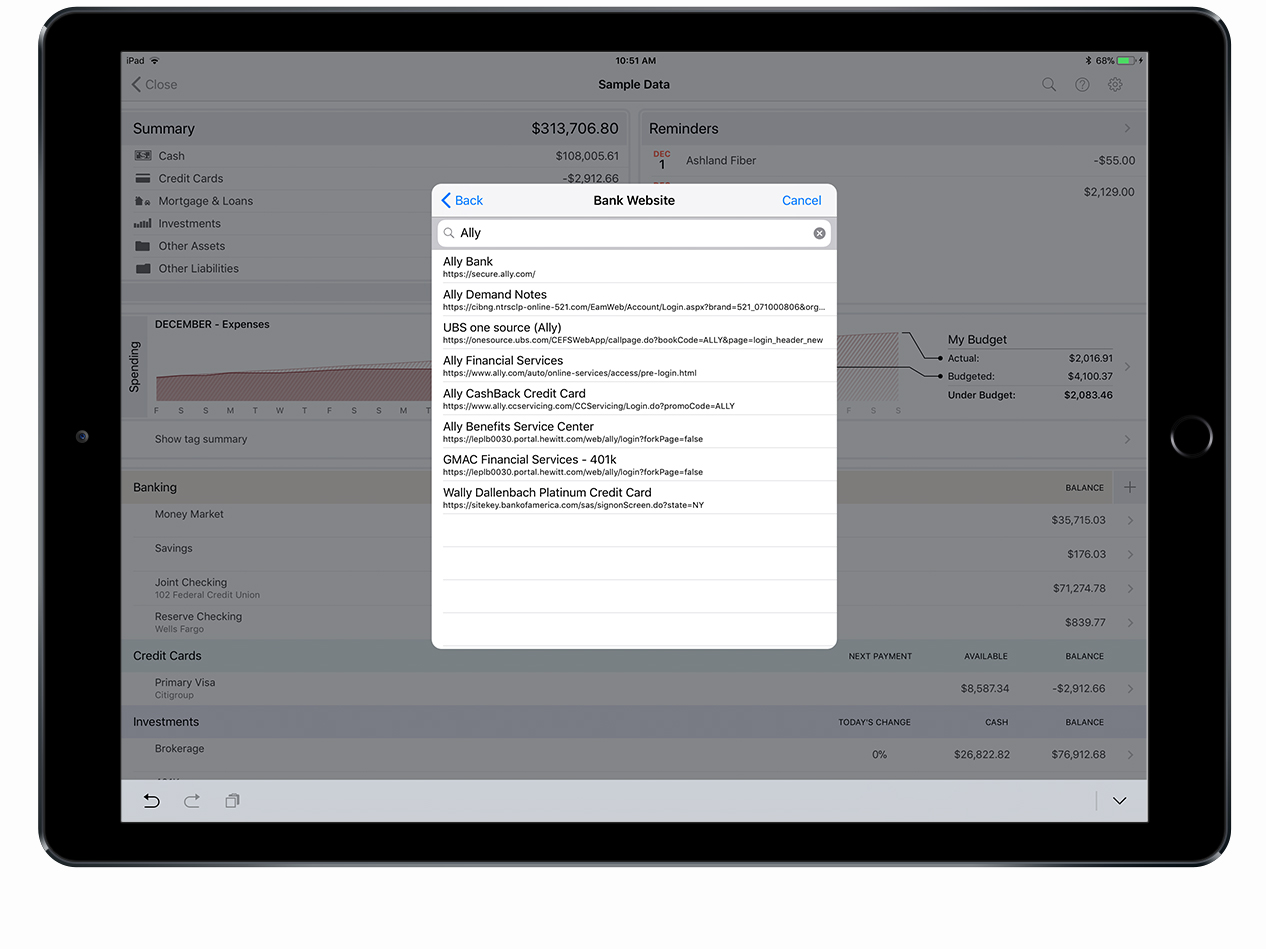Open Brokerage account chevron
Viewport: 1266px width, 949px height.
pyautogui.click(x=1130, y=754)
